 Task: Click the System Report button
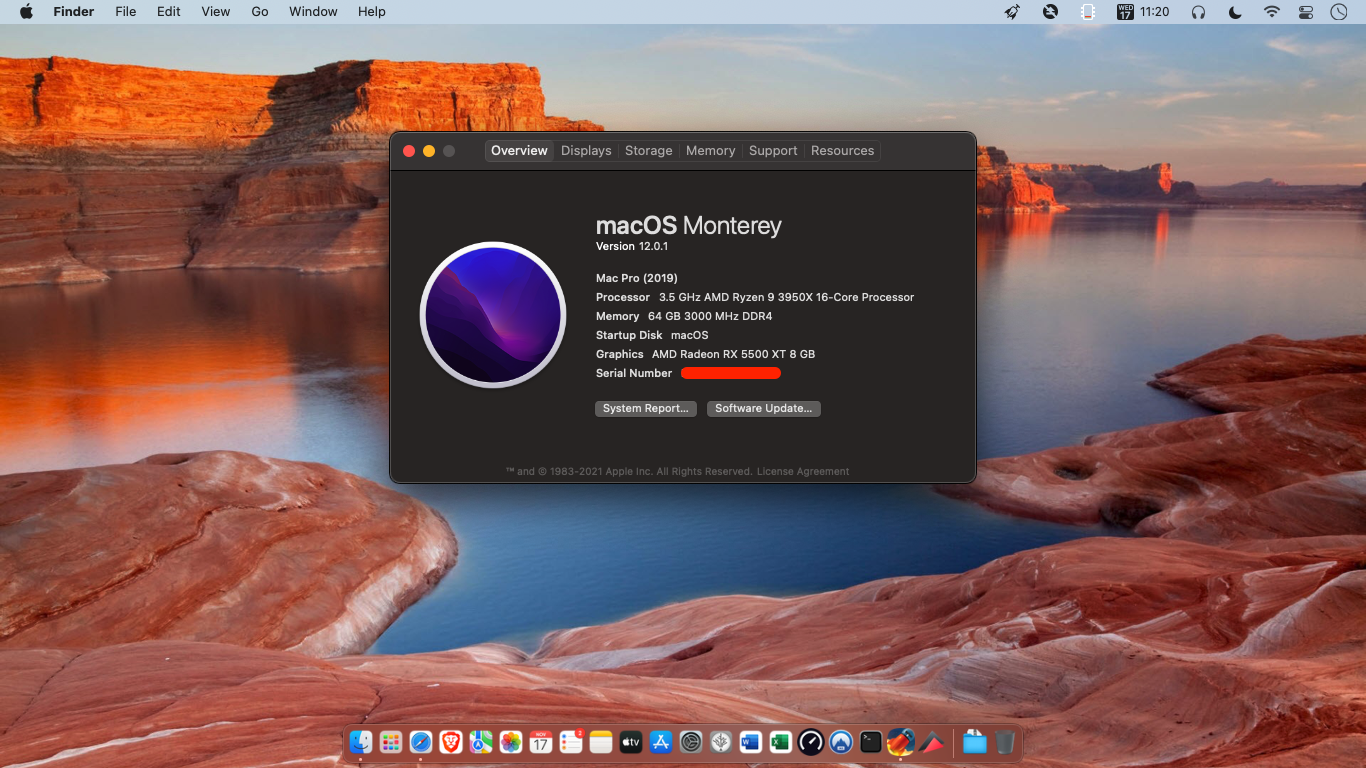pos(645,409)
